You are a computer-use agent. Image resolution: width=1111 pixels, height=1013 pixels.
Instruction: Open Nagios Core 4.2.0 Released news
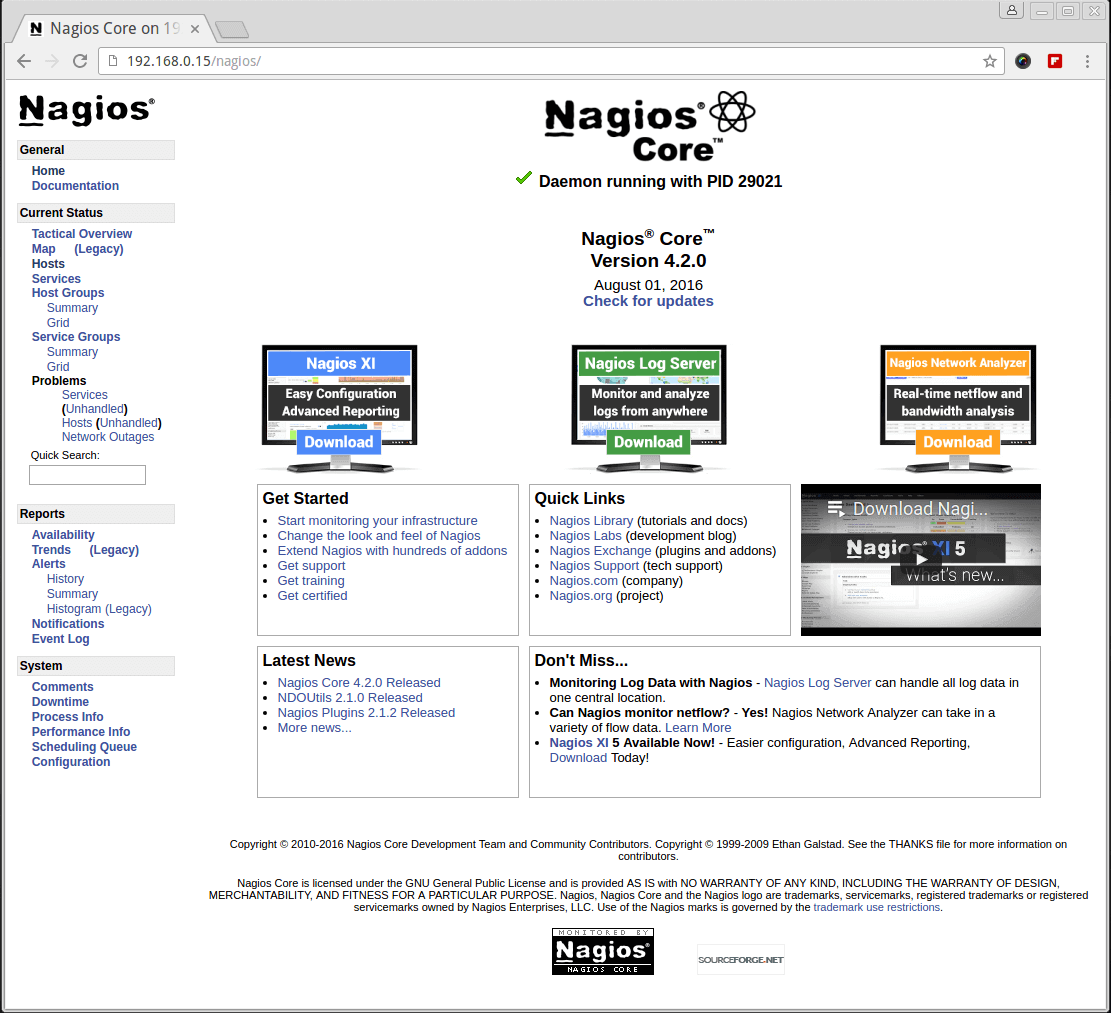coord(359,683)
